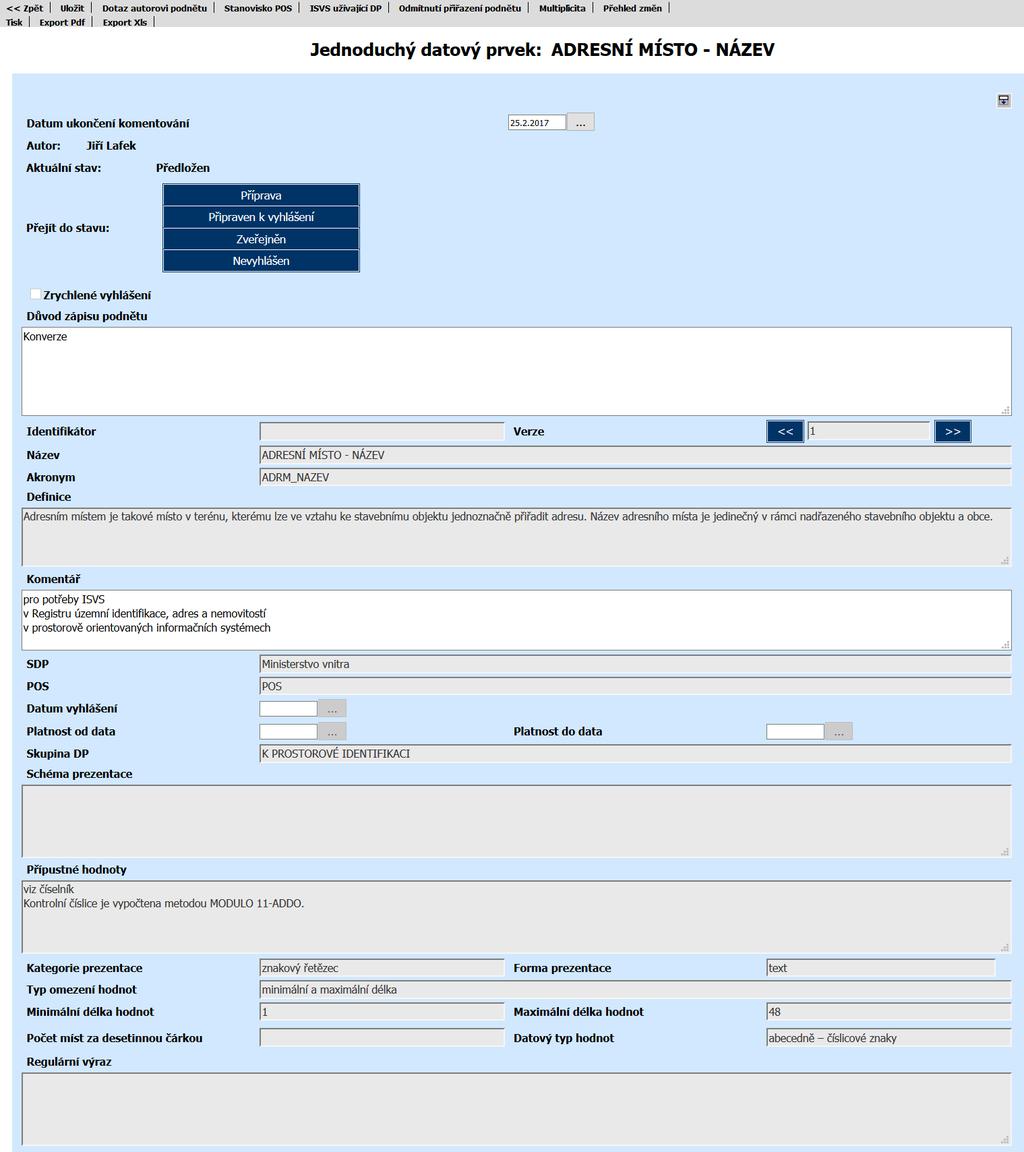Screen dimensions: 1024x1152
Task: Open Stanovisko POS menu item
Action: tap(258, 8)
